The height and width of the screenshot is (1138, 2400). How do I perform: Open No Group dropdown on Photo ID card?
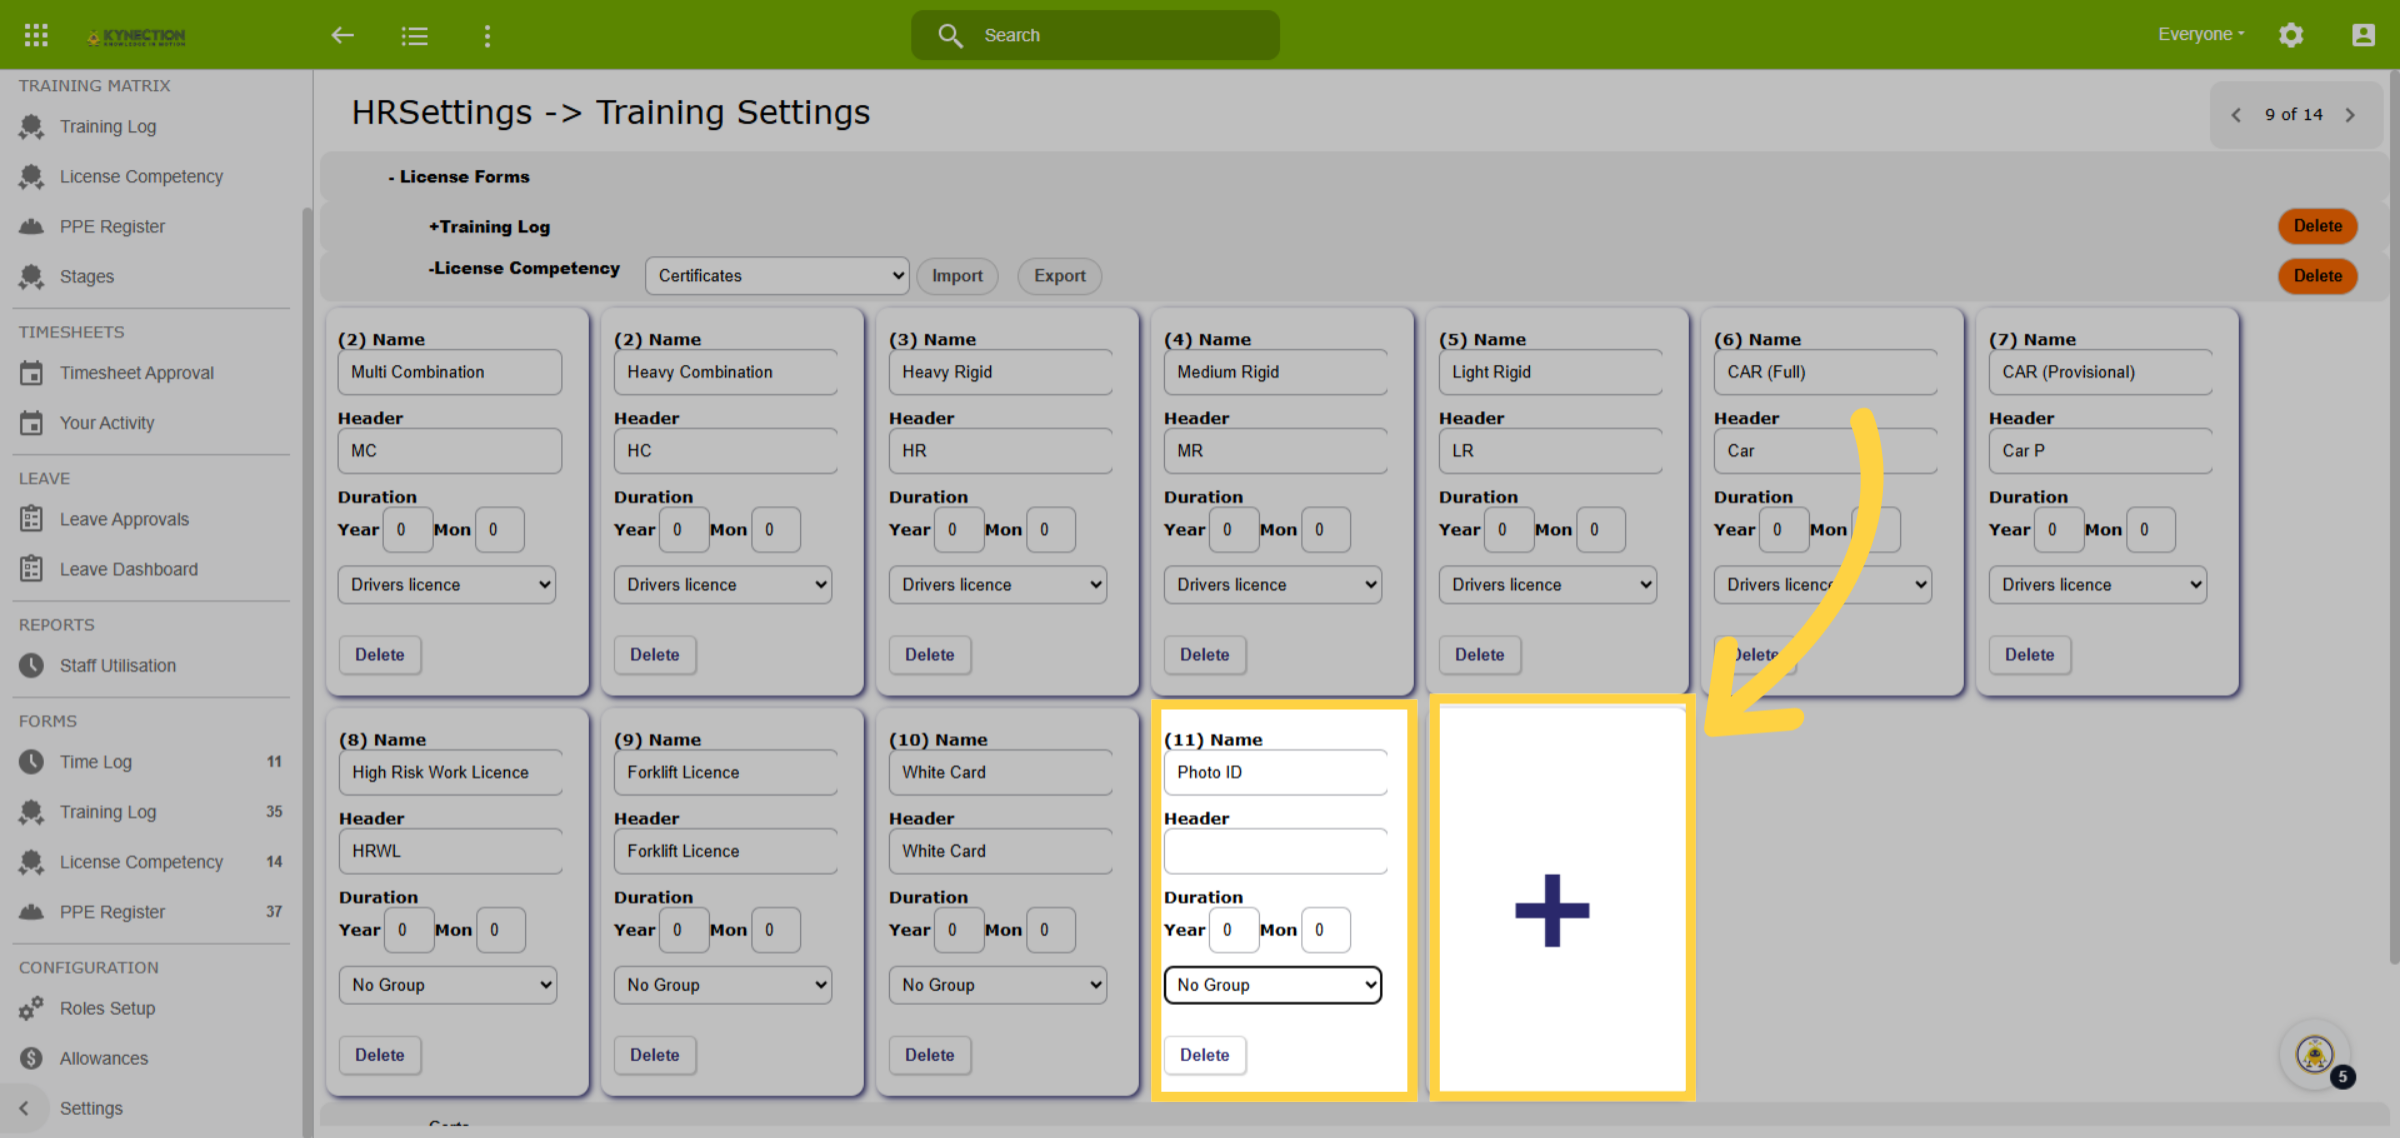pos(1272,985)
